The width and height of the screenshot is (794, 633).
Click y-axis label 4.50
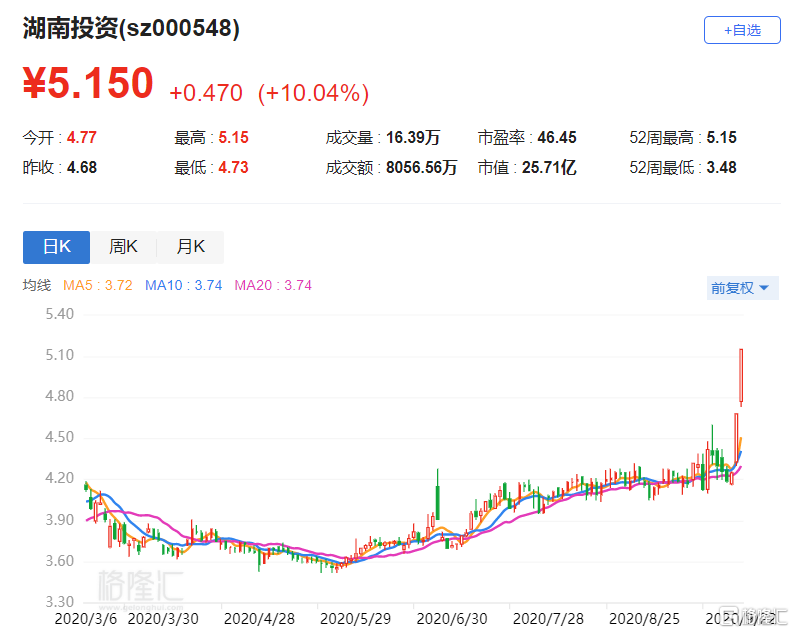[60, 437]
